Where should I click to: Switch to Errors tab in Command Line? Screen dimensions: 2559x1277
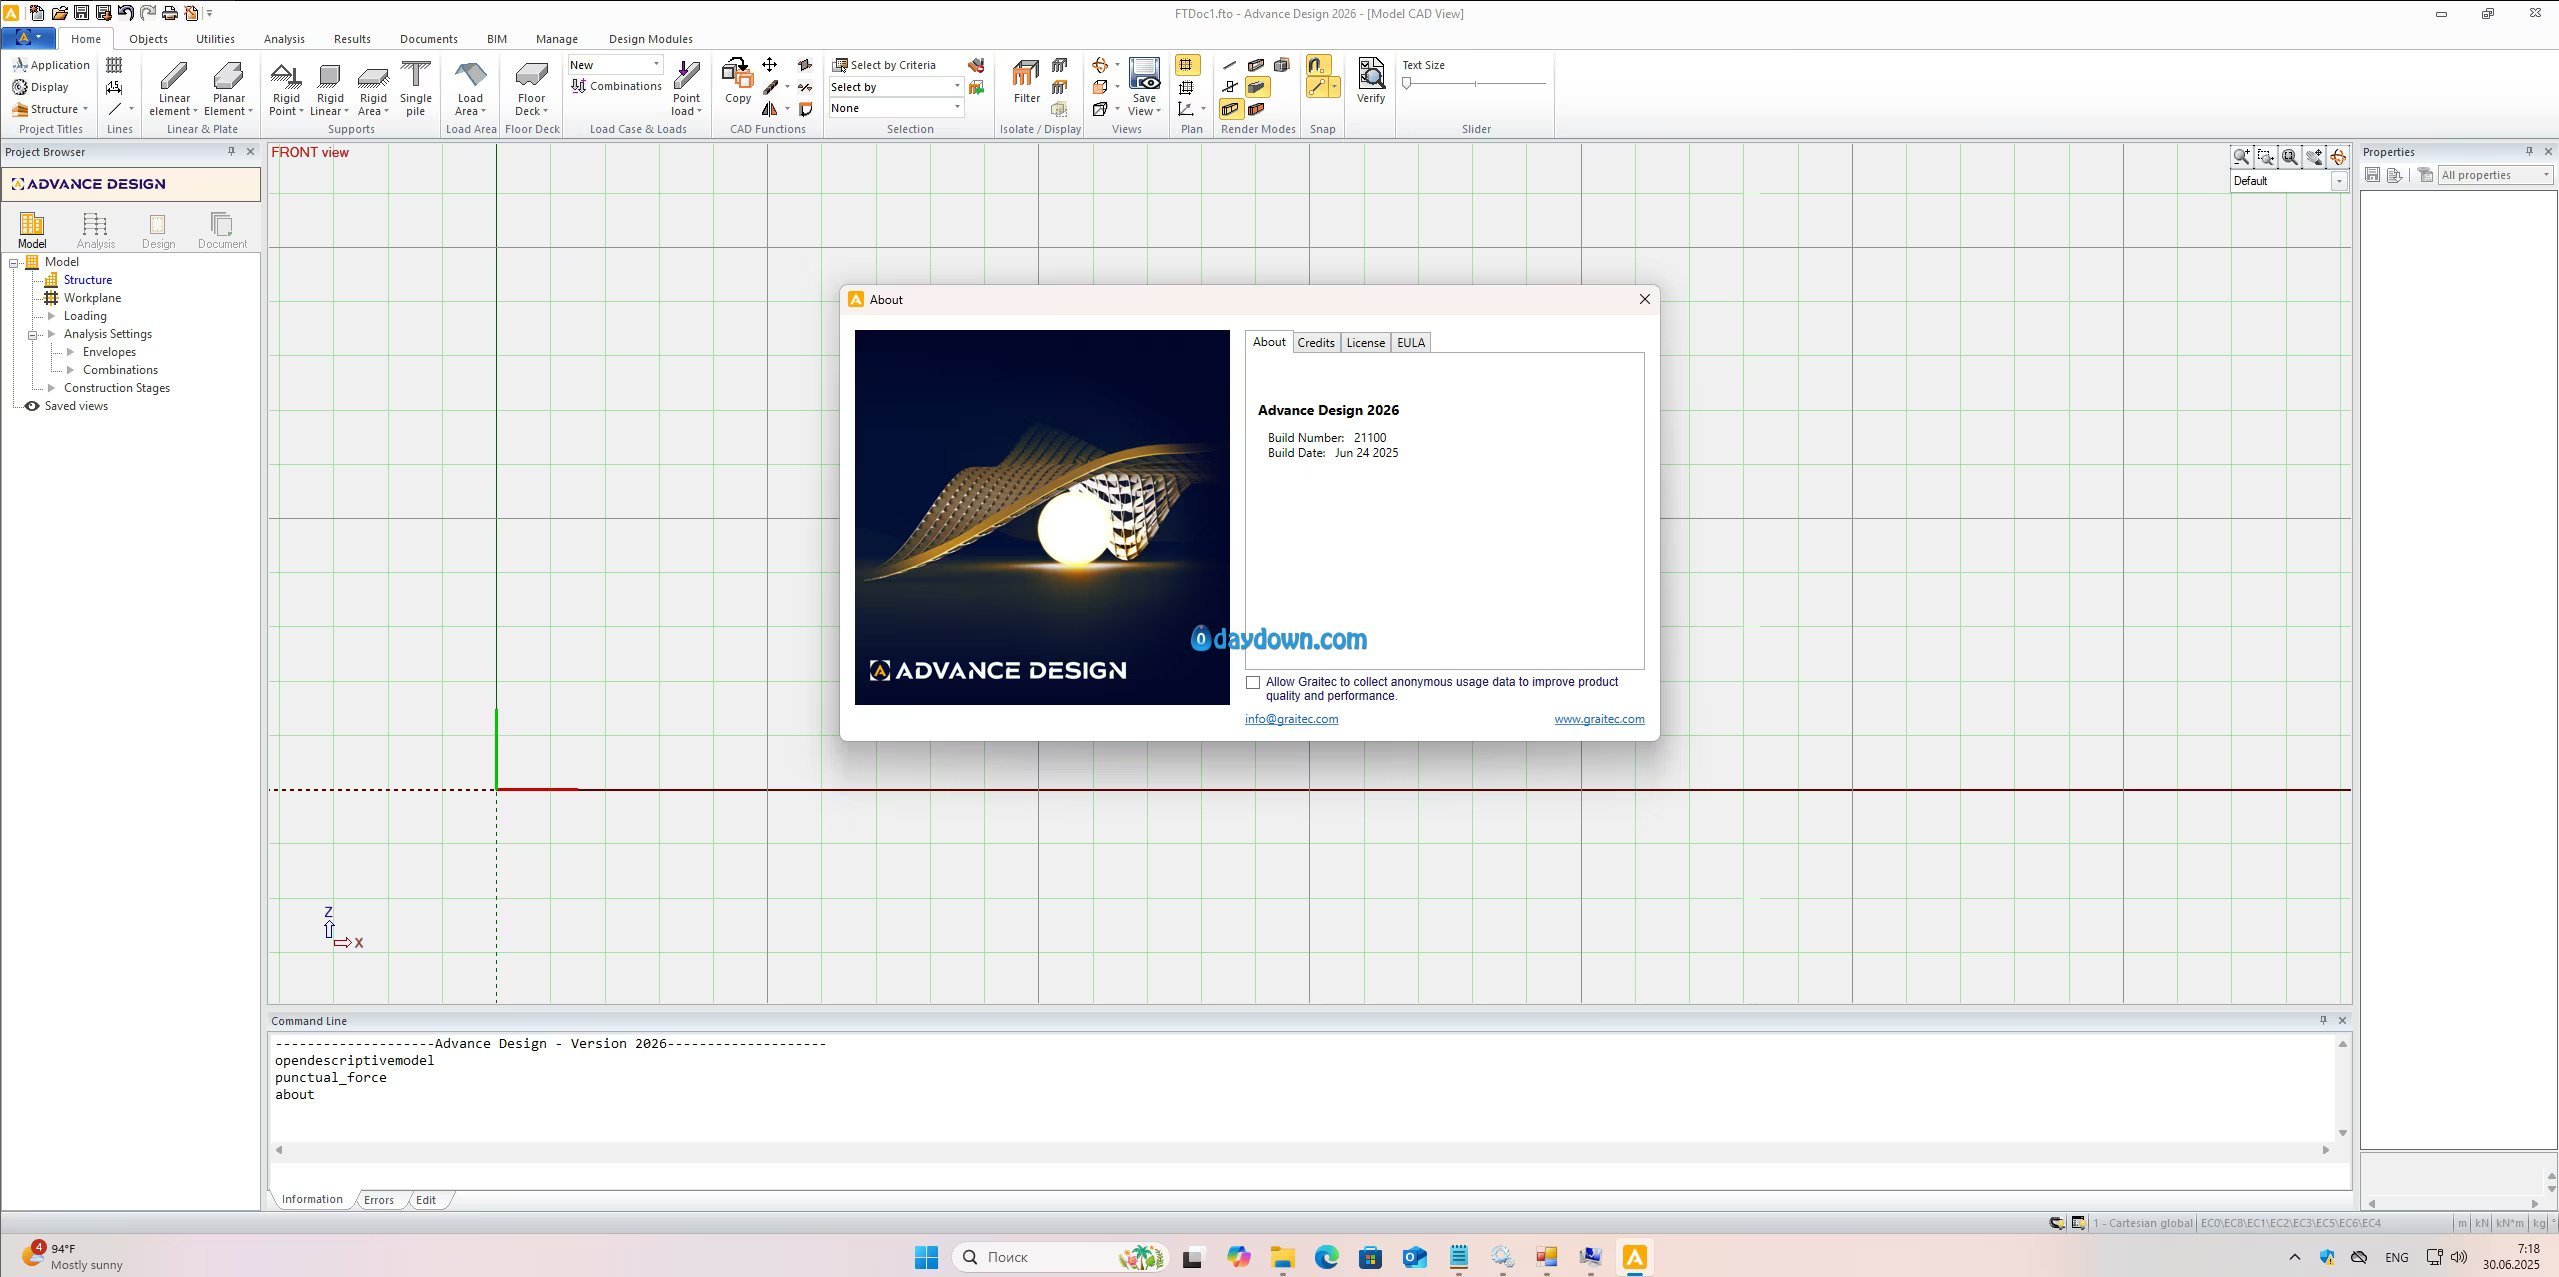click(378, 1200)
